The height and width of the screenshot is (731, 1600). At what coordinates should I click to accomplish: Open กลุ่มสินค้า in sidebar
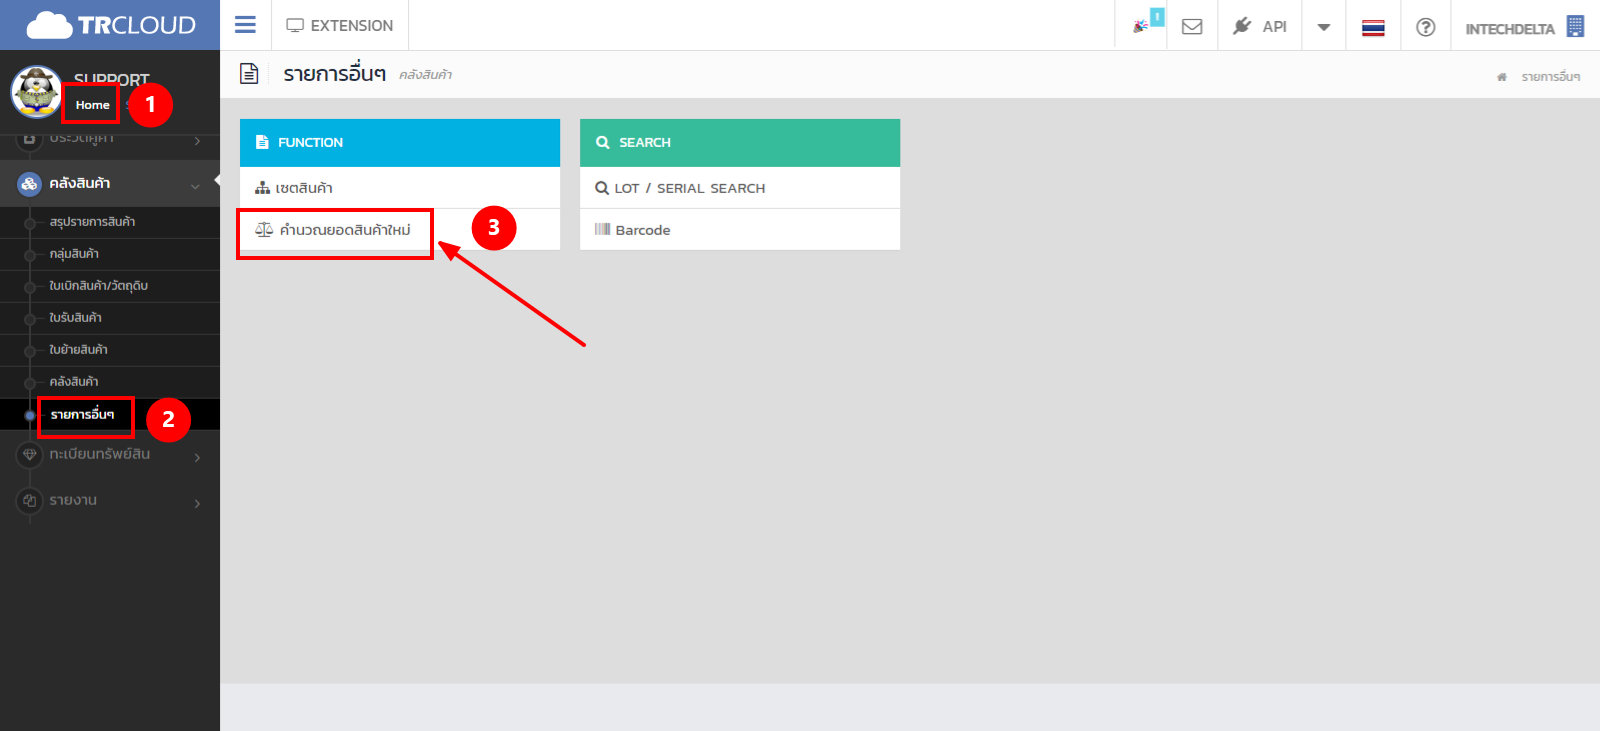[x=74, y=254]
